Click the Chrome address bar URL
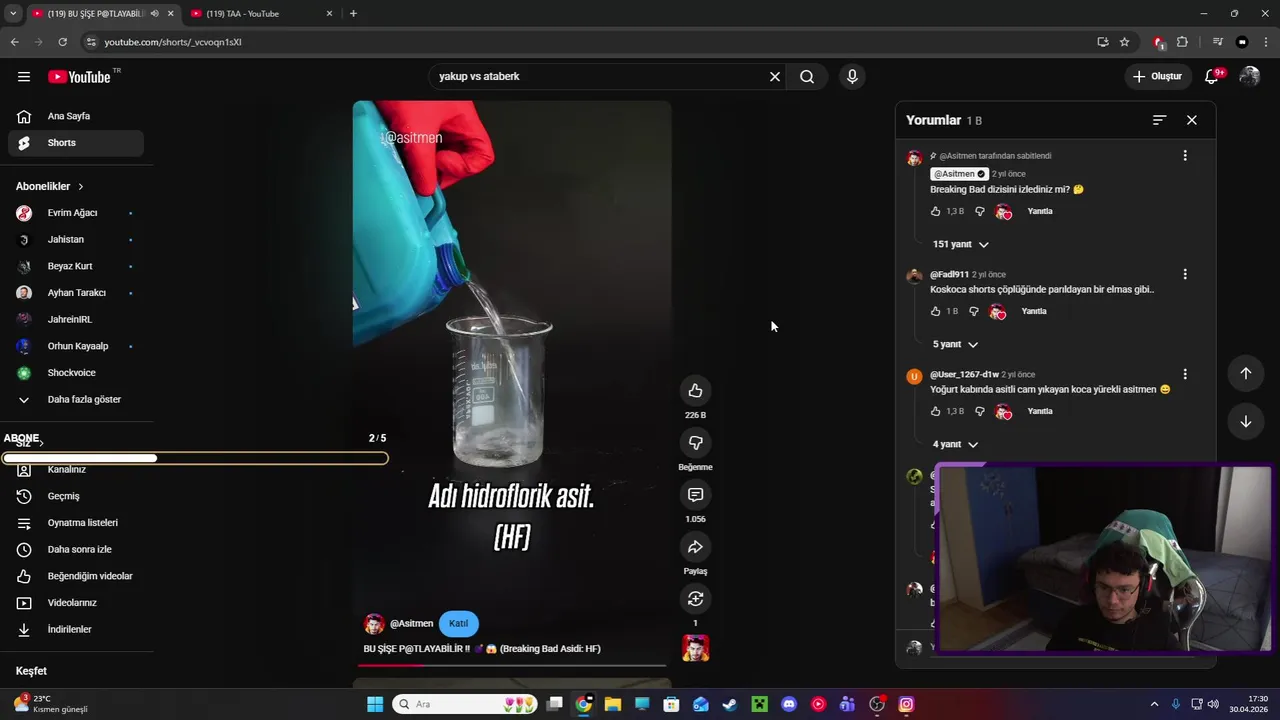The width and height of the screenshot is (1280, 720). tap(173, 42)
